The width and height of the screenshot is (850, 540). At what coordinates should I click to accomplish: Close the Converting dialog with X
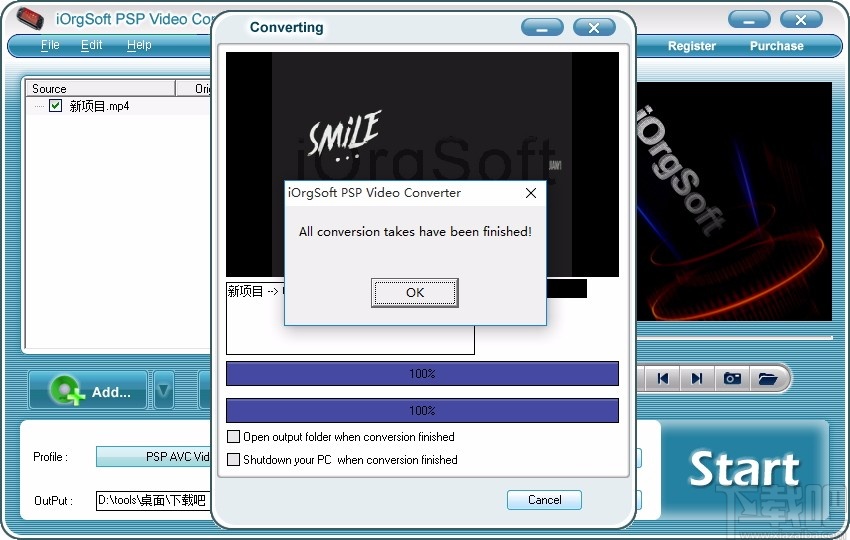[594, 28]
